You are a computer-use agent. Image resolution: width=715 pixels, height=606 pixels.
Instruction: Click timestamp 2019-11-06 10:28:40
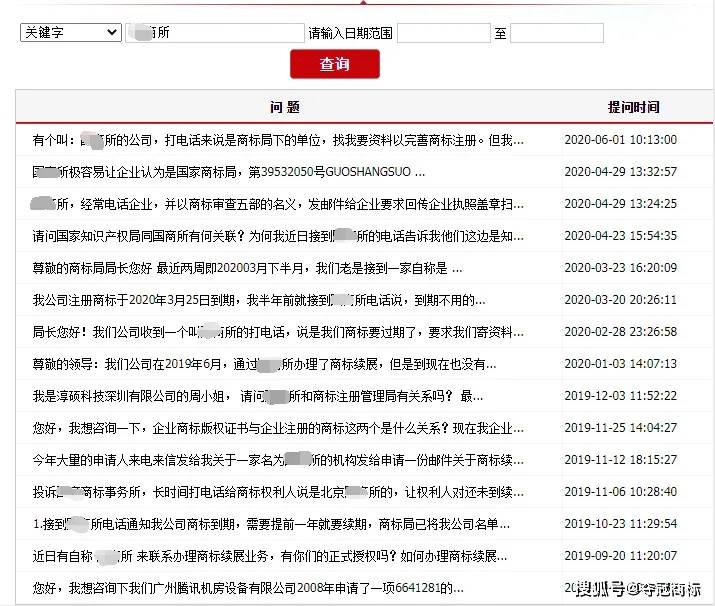coord(621,492)
